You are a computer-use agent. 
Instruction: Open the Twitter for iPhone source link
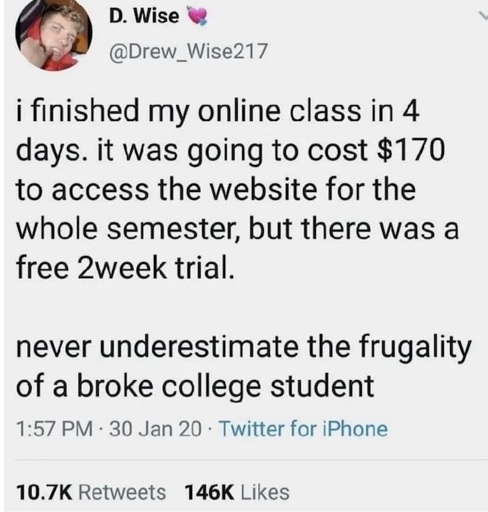(x=303, y=429)
